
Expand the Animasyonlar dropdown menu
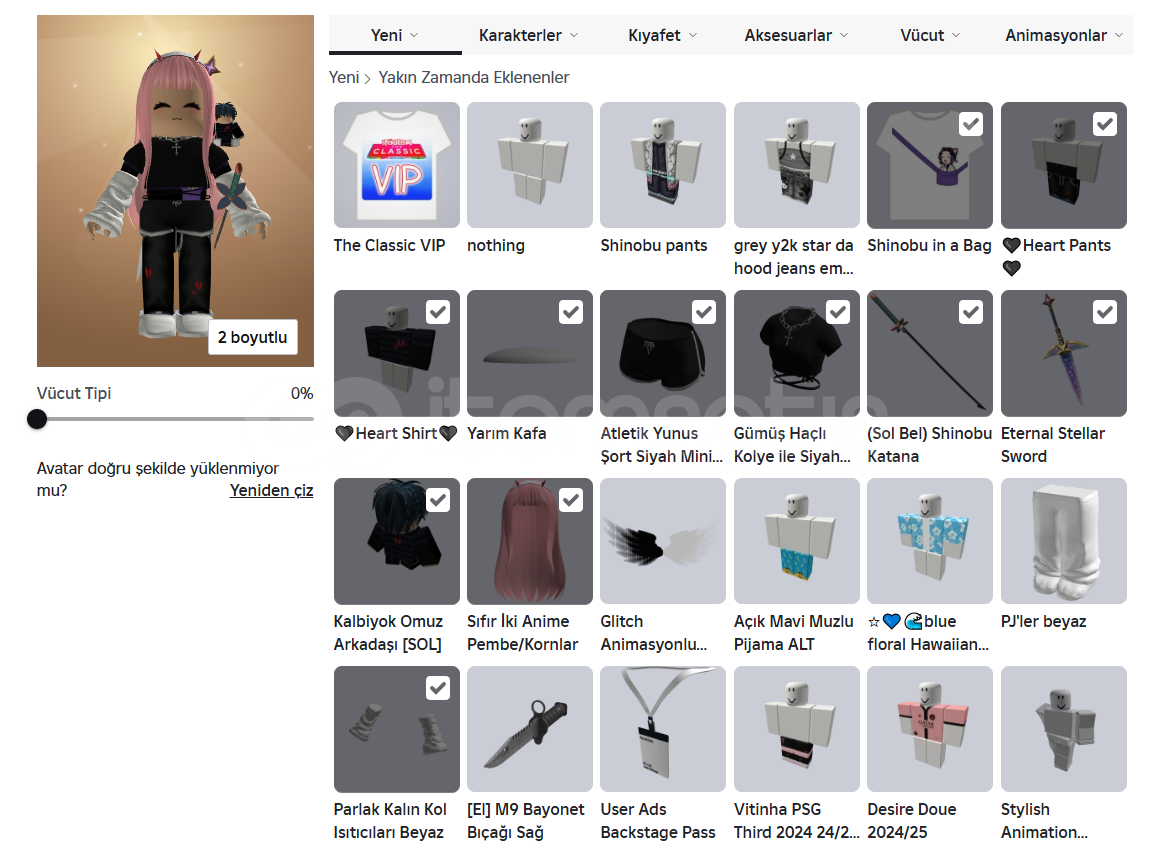(x=1064, y=36)
